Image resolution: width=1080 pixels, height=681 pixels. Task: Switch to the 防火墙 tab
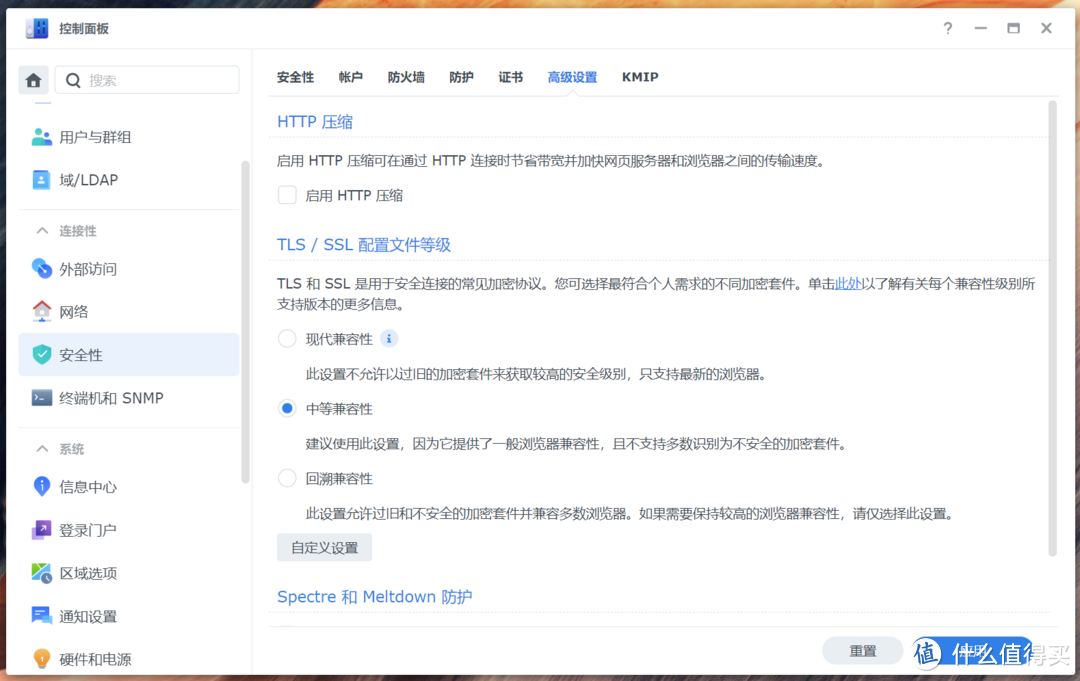(x=406, y=76)
